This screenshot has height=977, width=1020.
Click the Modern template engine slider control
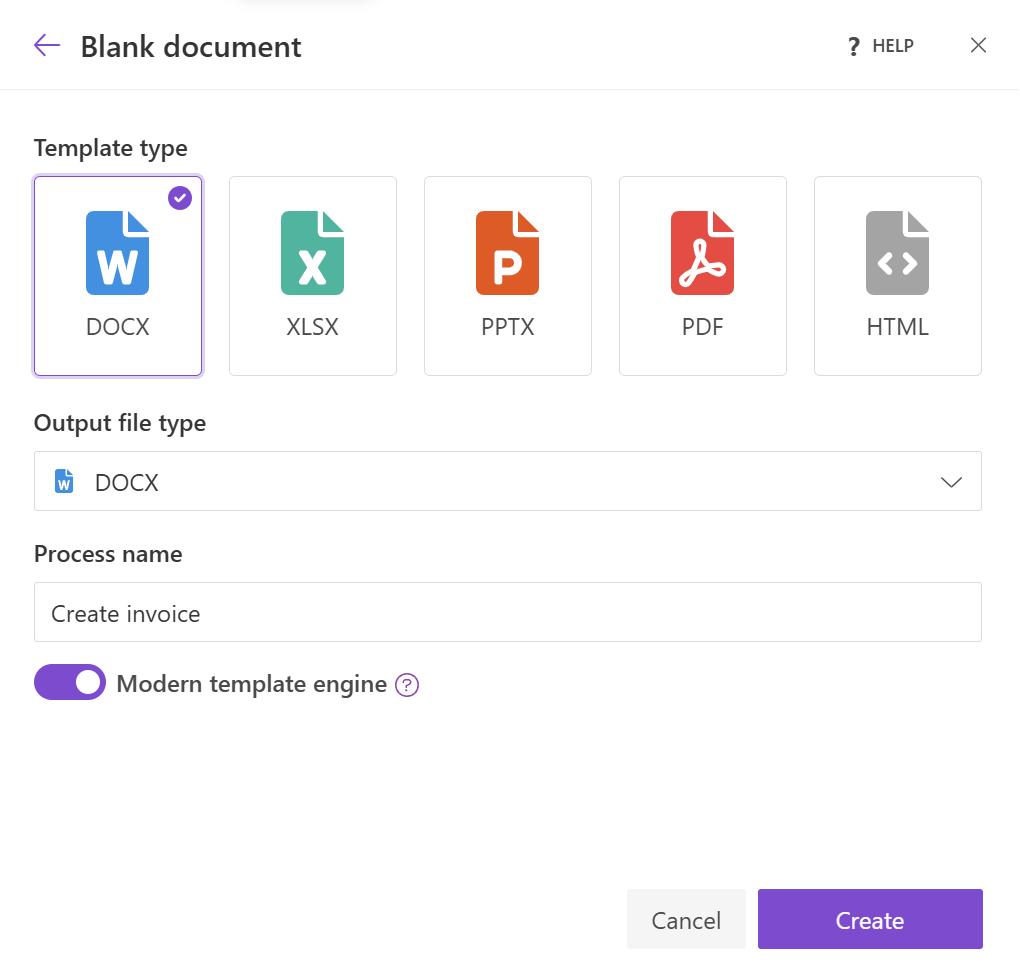(x=69, y=682)
